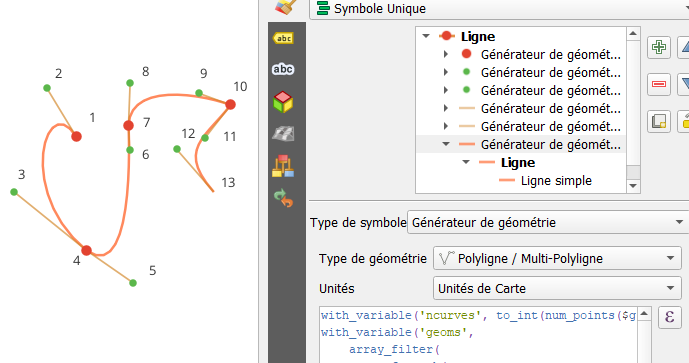
Task: Click green control point 11 on map
Action: tap(205, 138)
